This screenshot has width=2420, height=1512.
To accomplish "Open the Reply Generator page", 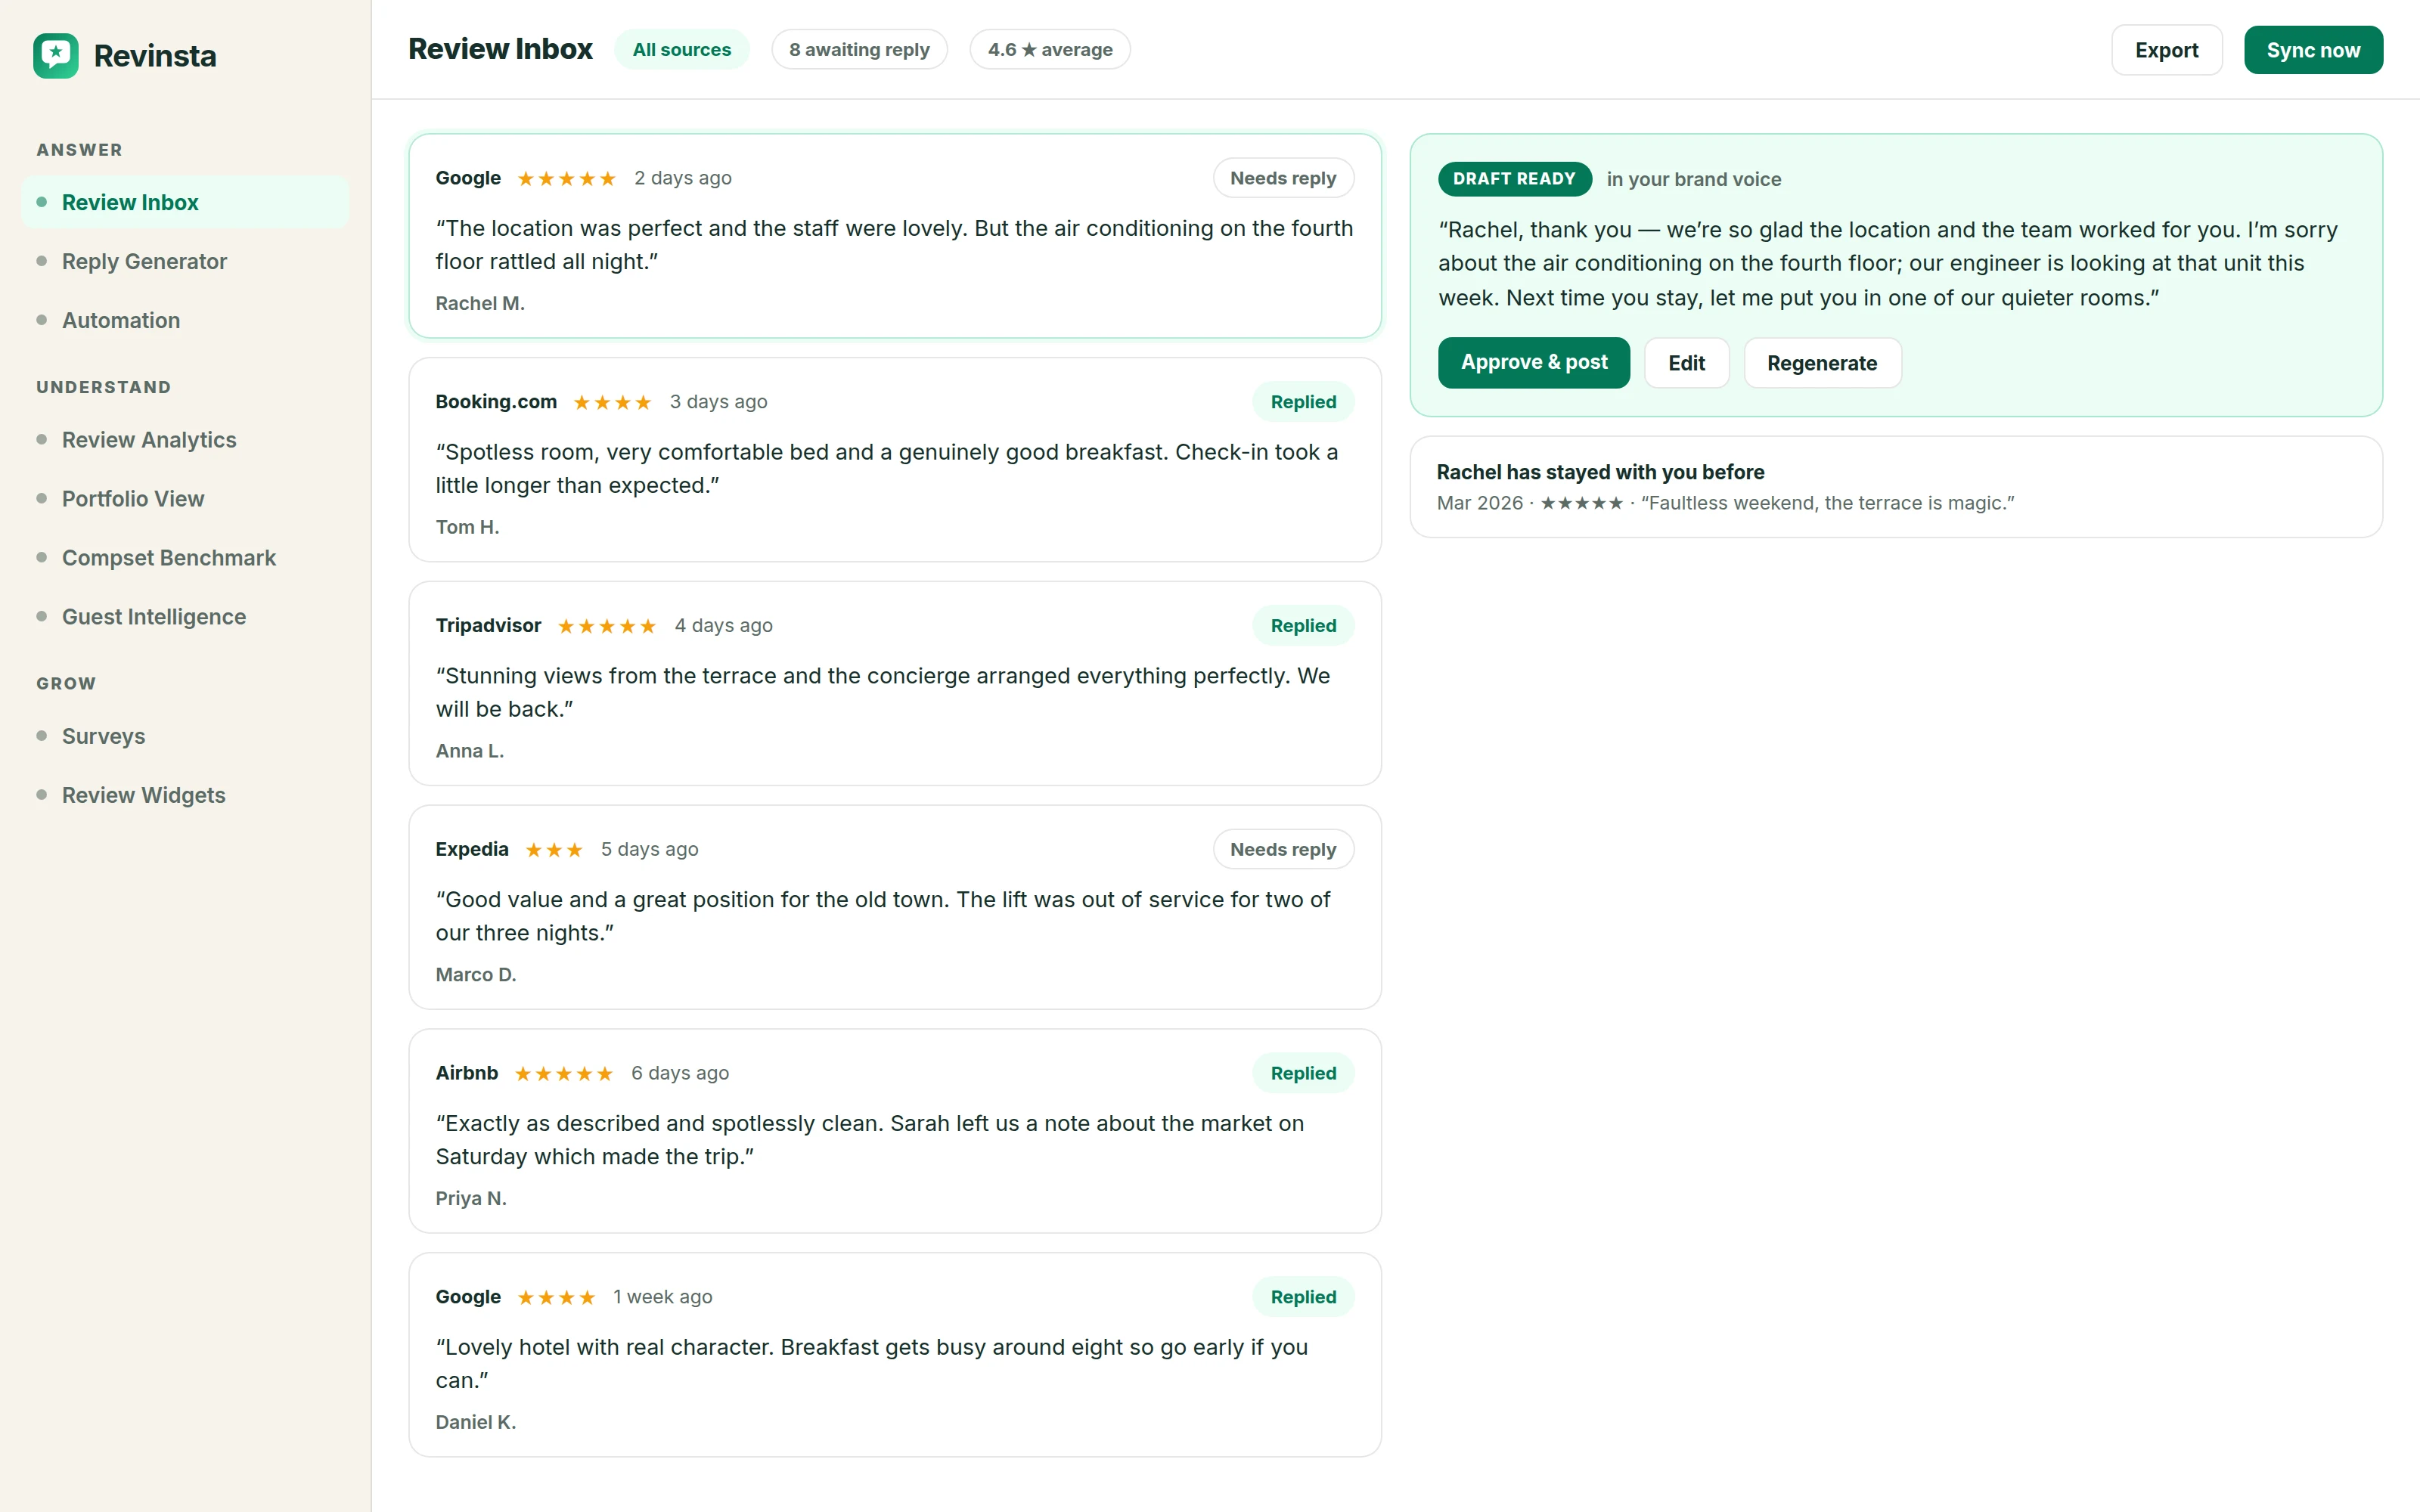I will (x=185, y=261).
